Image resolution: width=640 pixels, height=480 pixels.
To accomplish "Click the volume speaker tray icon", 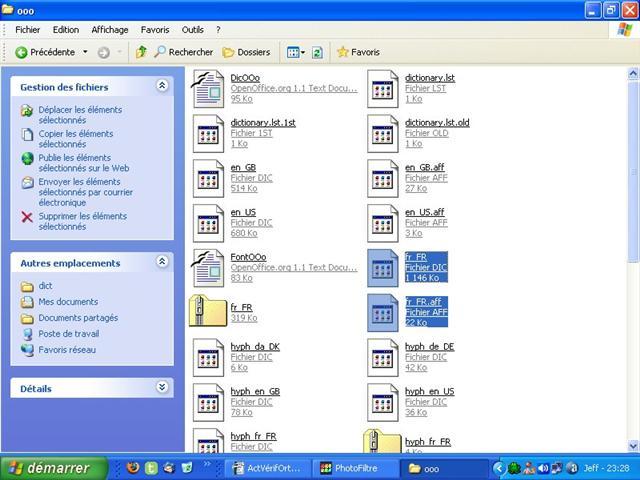I will [x=543, y=468].
